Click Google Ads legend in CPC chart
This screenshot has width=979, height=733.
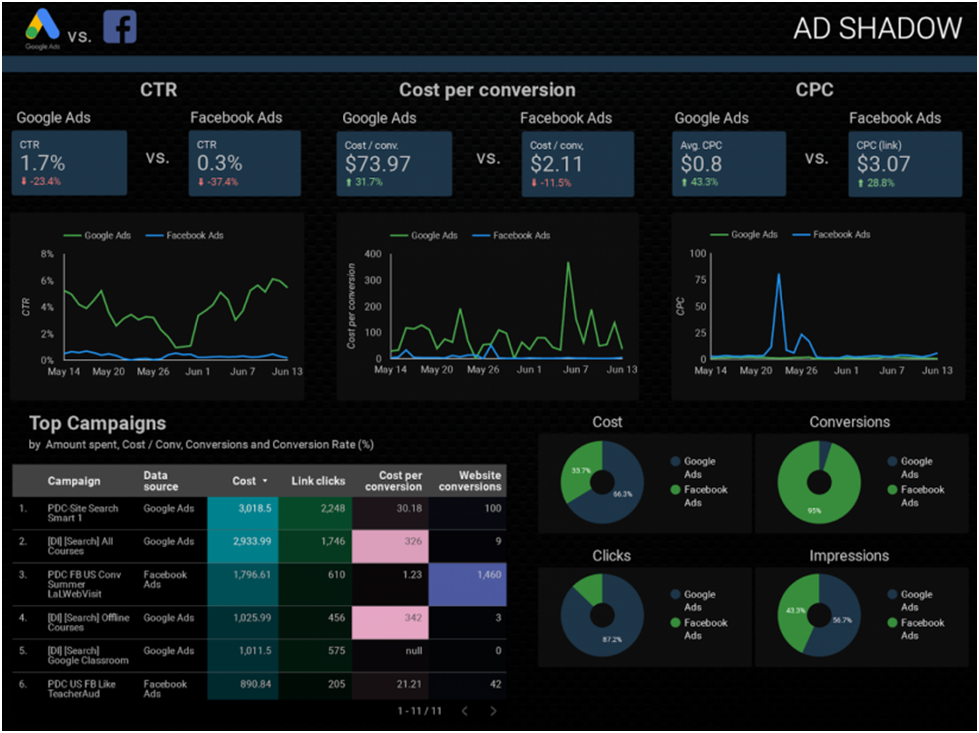[x=744, y=235]
